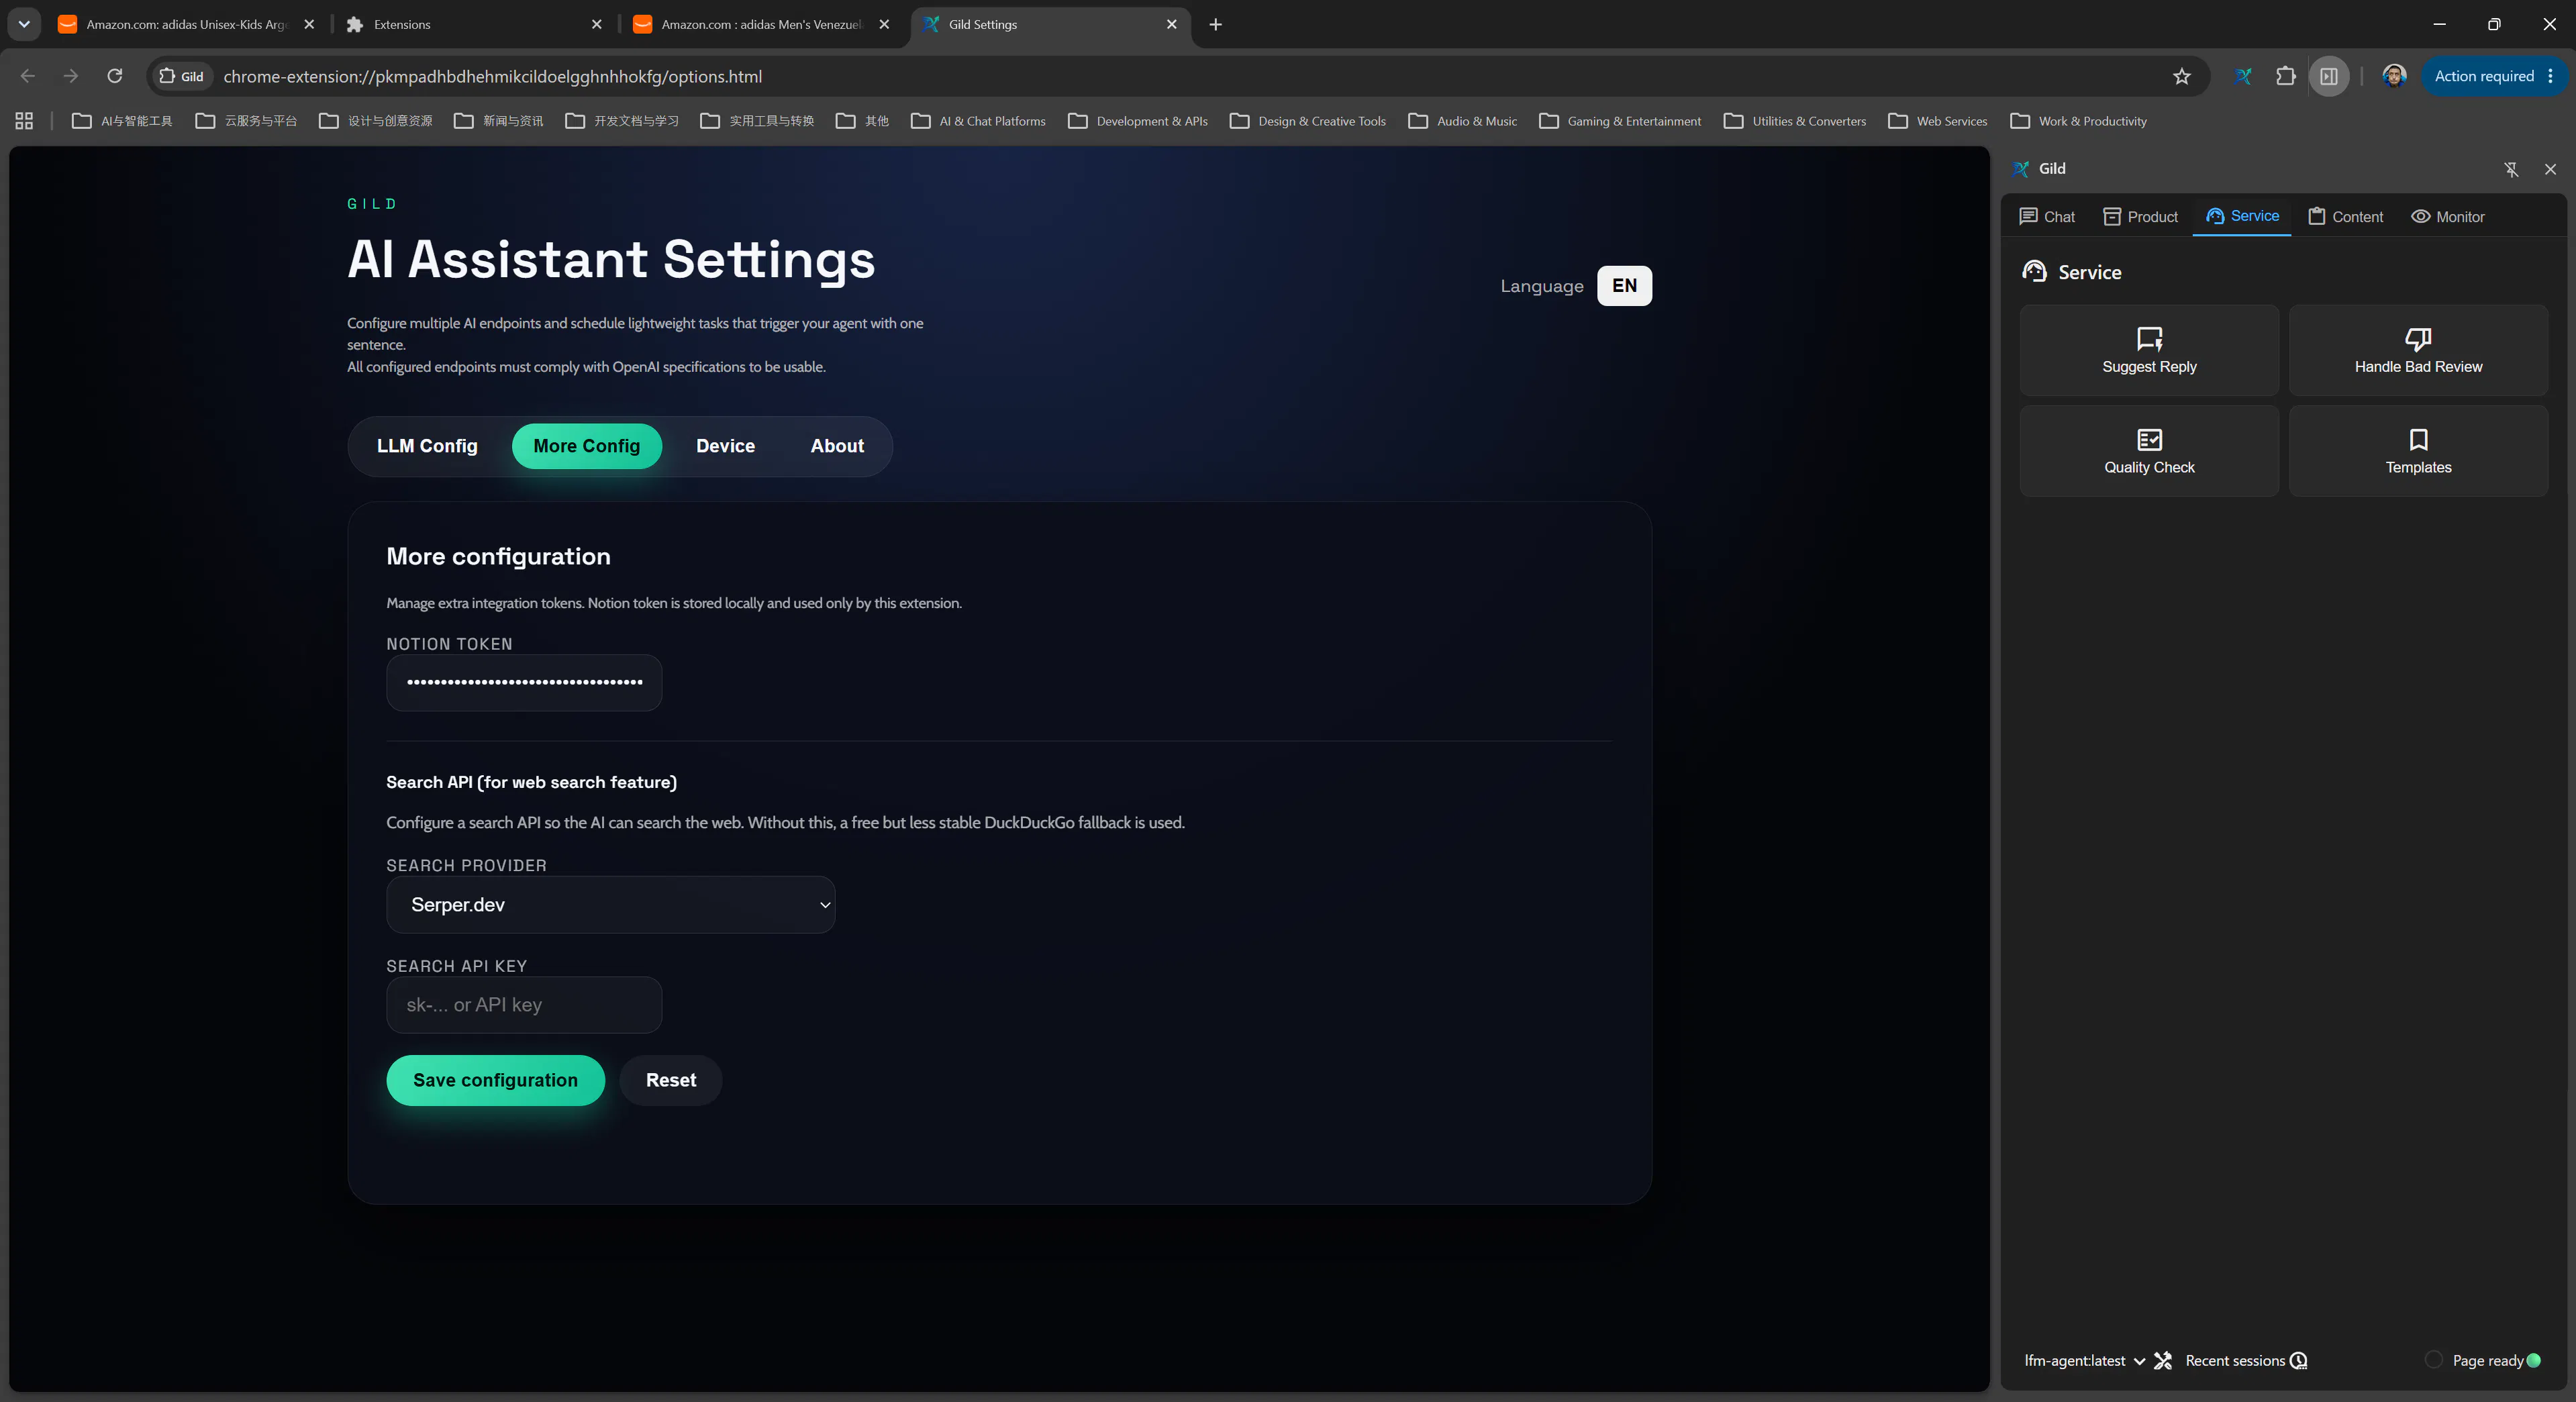Open the AI与智能工具 bookmark folder
This screenshot has height=1402, width=2576.
coord(122,121)
